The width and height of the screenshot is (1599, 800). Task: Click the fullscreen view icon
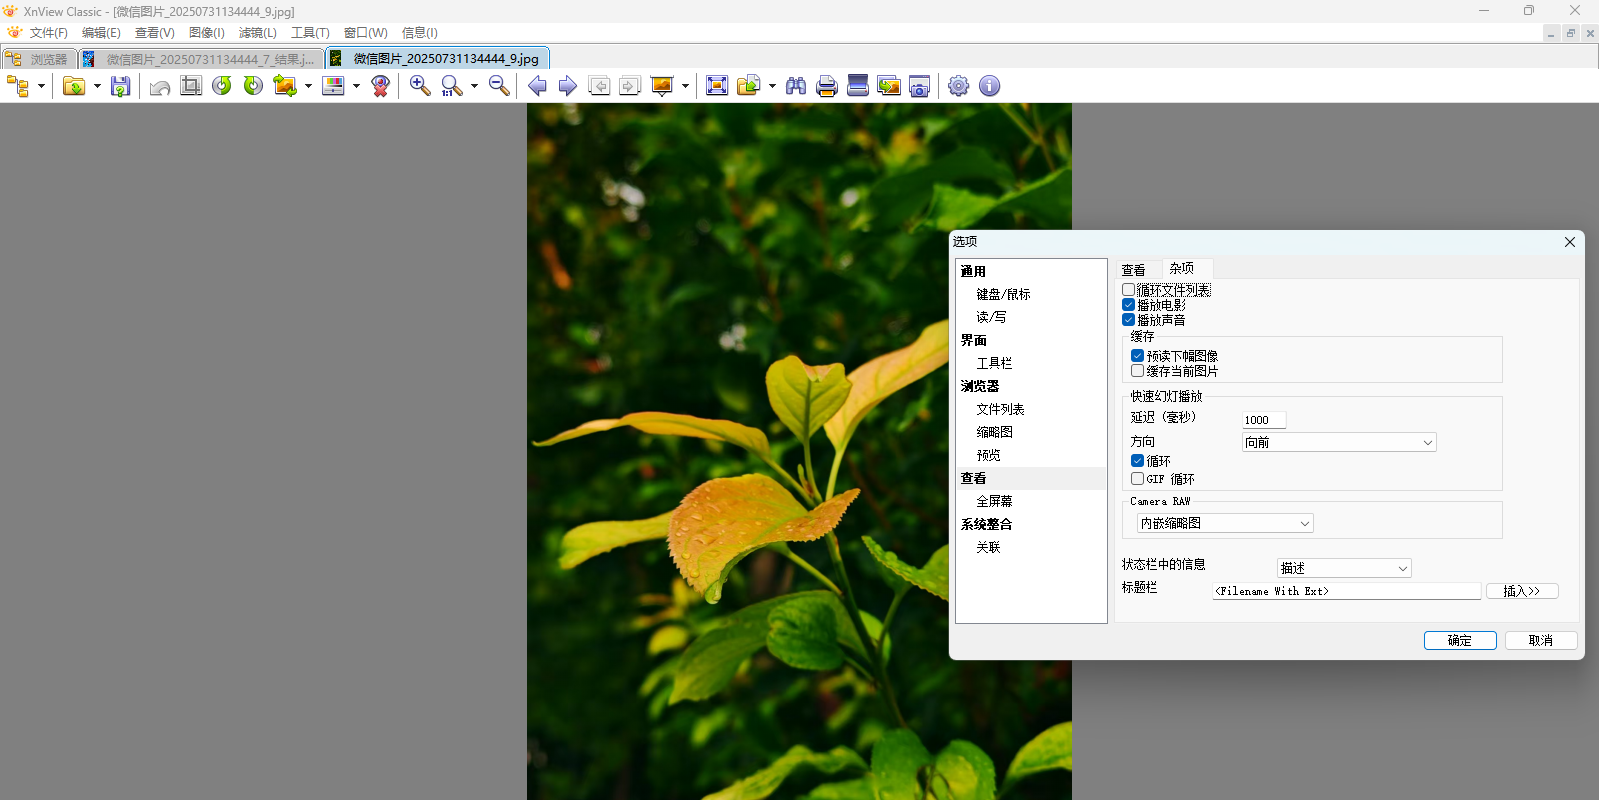pyautogui.click(x=717, y=86)
